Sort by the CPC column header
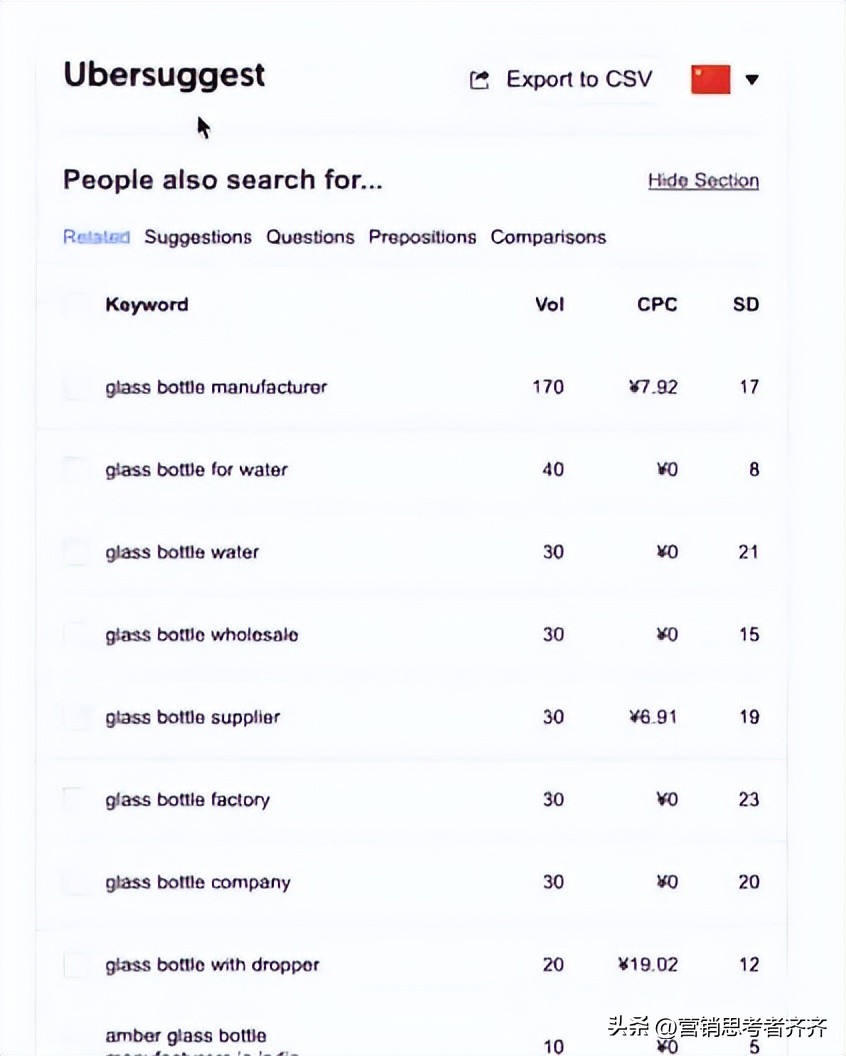The height and width of the screenshot is (1056, 846). point(657,305)
